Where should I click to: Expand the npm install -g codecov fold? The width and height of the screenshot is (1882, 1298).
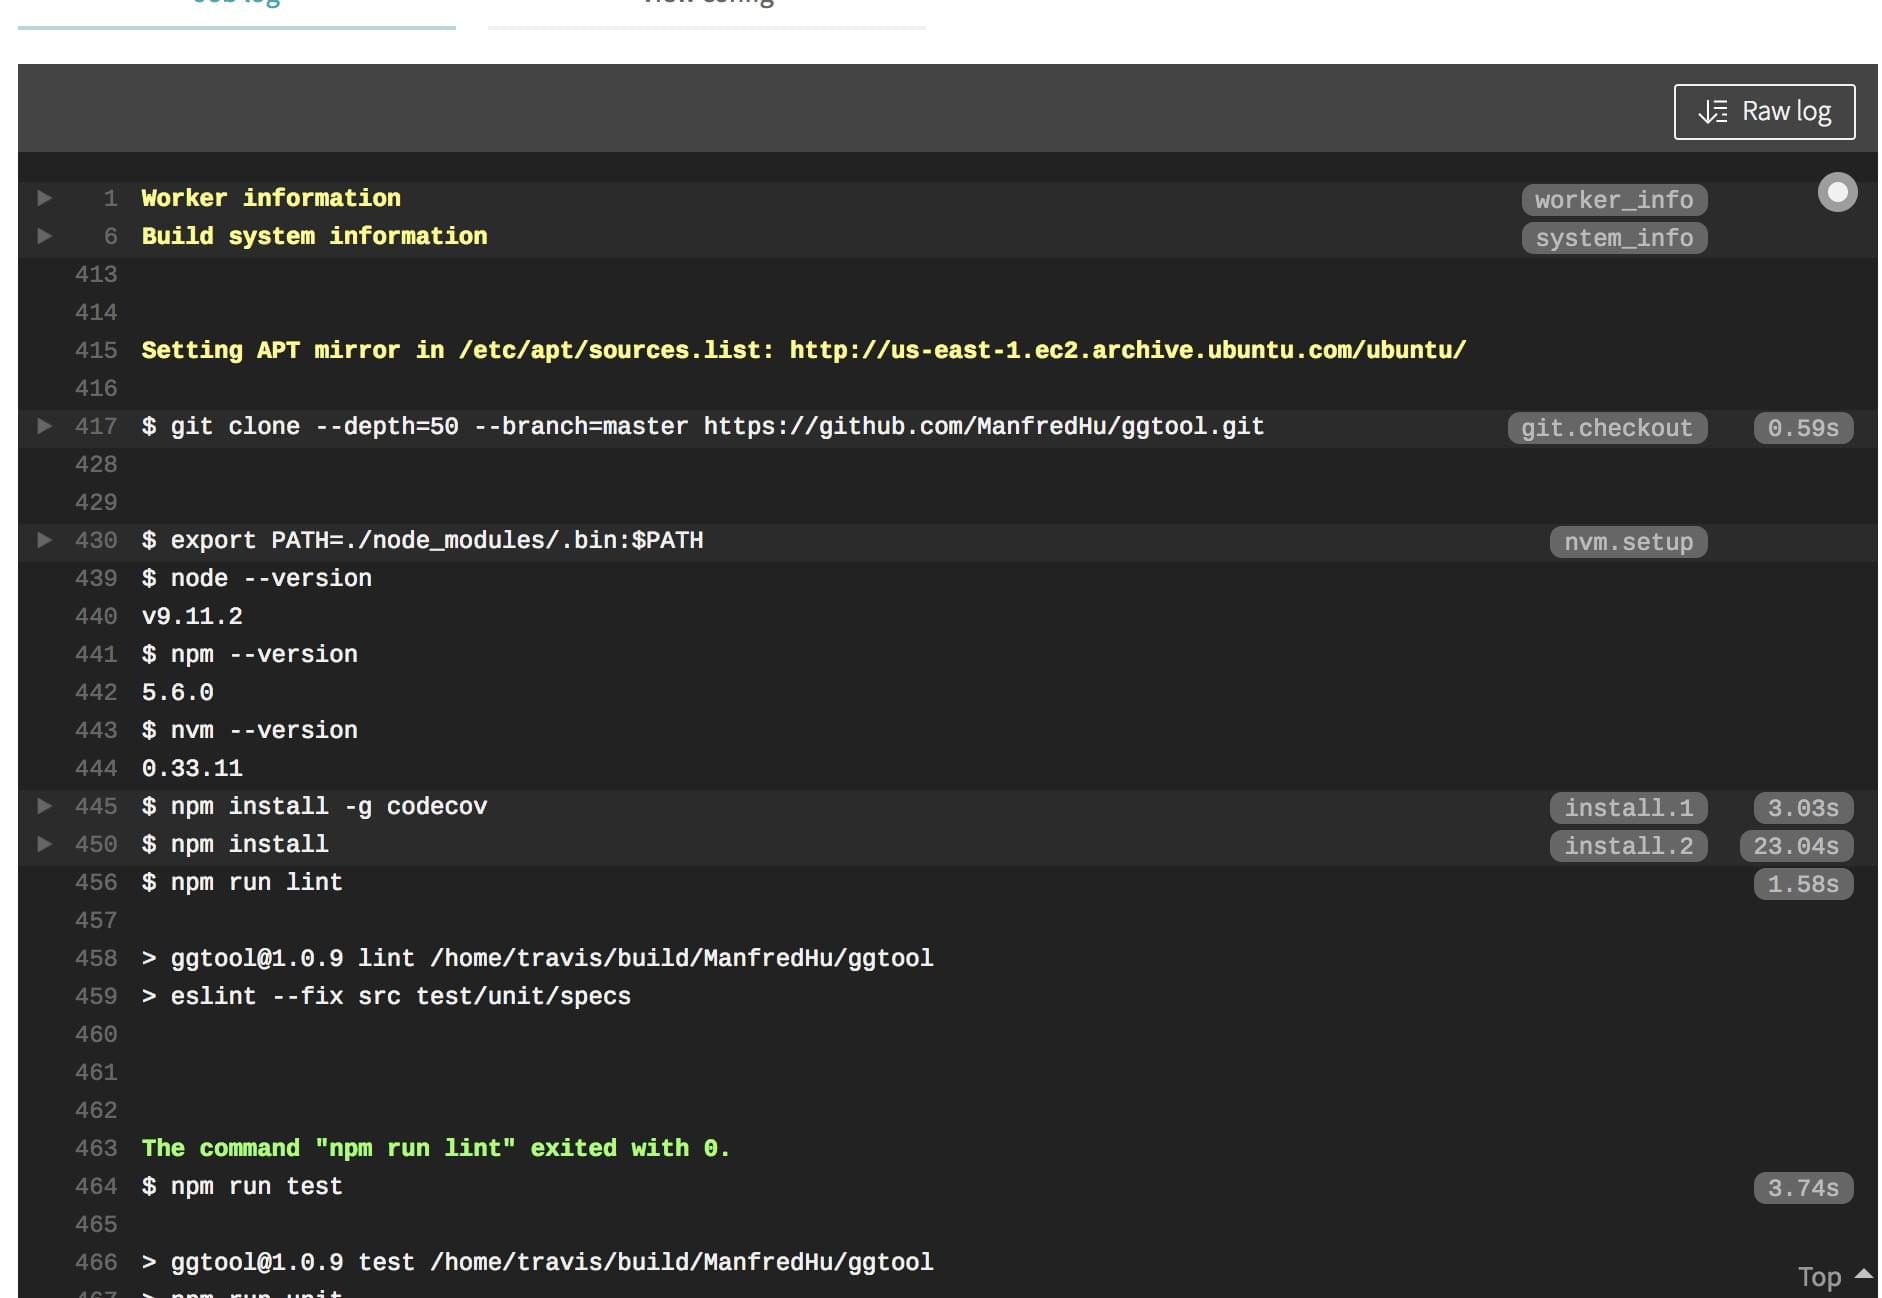click(45, 806)
